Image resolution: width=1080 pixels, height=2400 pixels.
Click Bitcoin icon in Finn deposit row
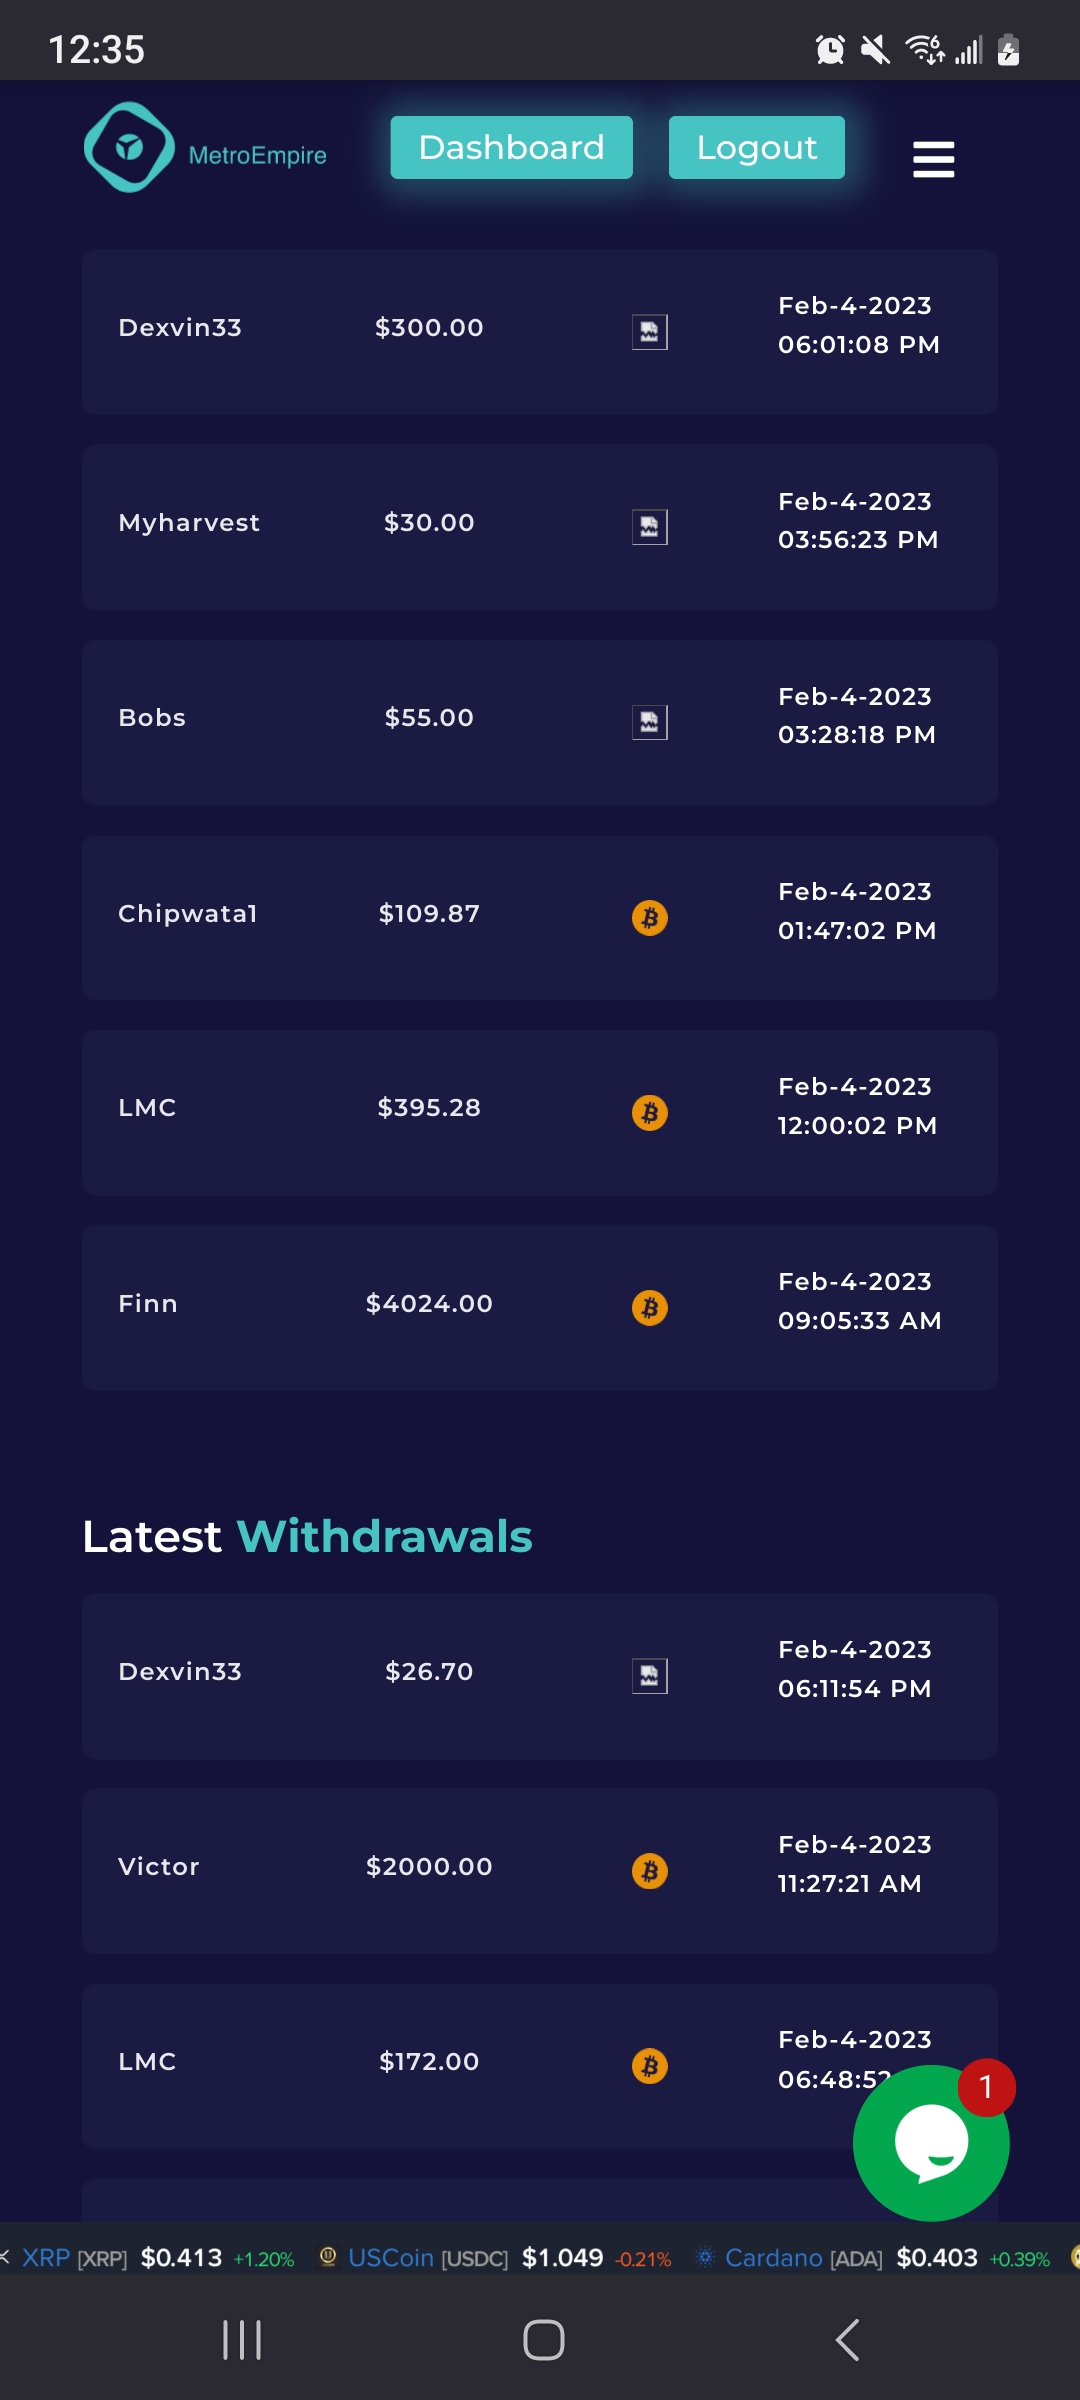pyautogui.click(x=650, y=1307)
